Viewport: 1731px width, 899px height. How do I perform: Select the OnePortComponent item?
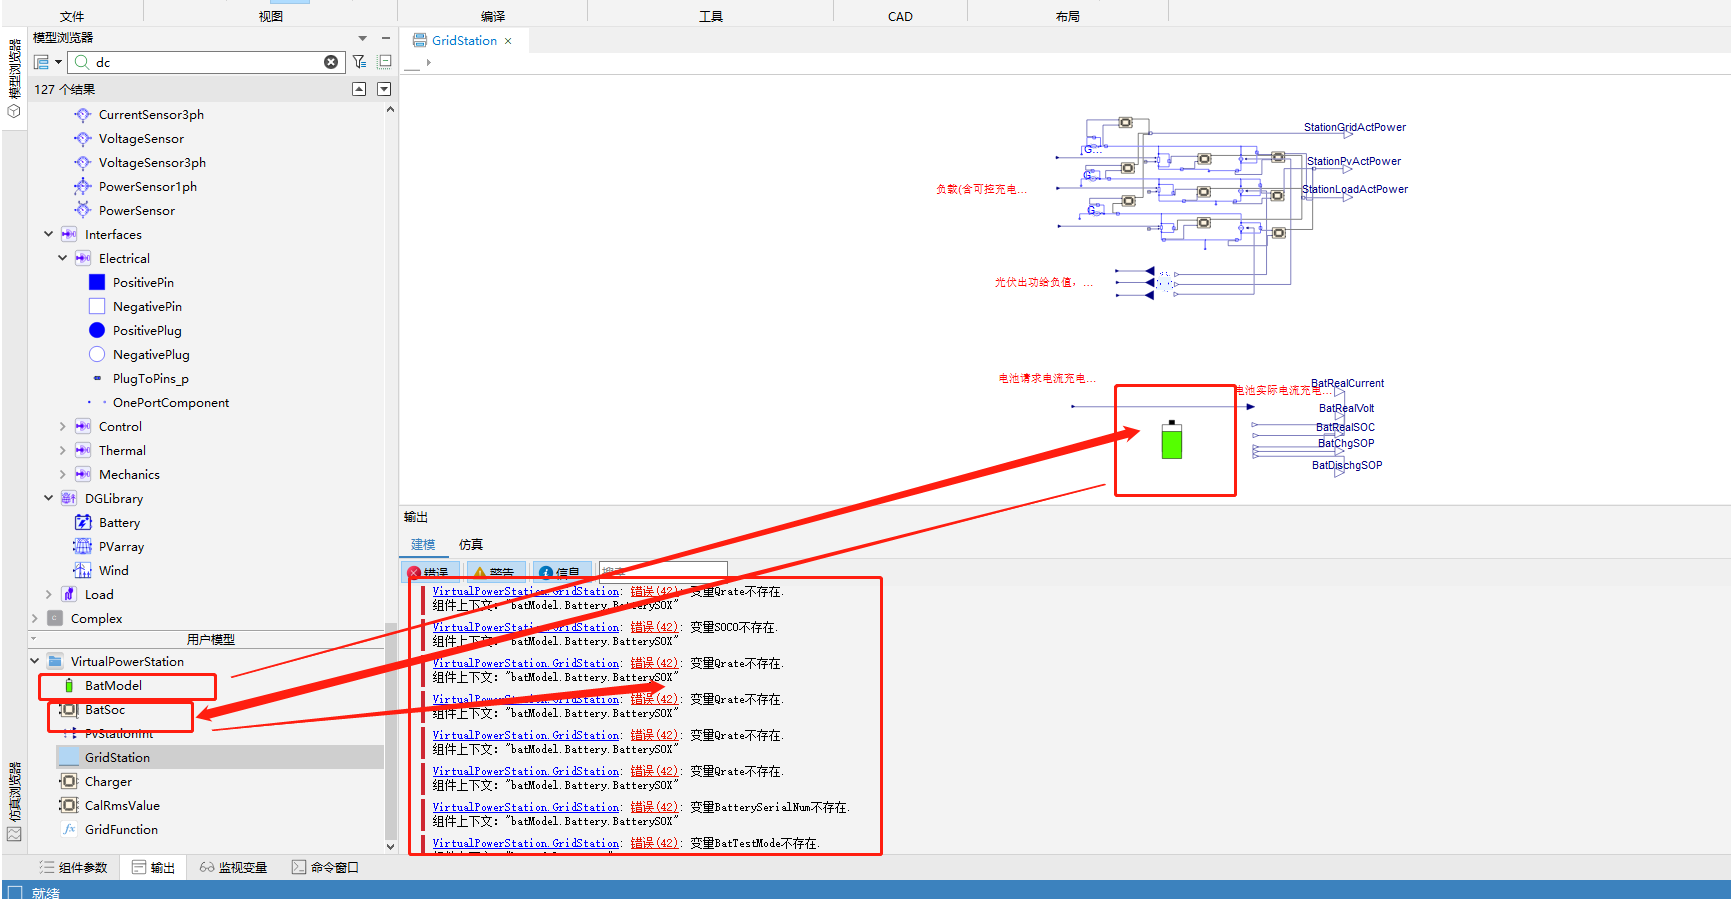171,403
